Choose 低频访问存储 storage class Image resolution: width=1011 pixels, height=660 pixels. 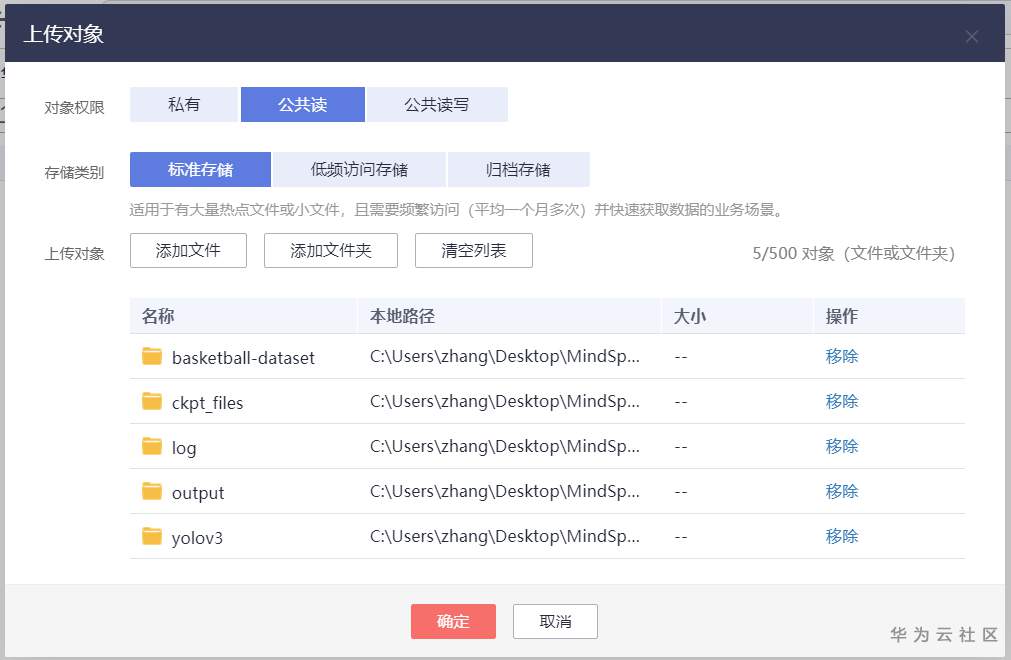[359, 170]
